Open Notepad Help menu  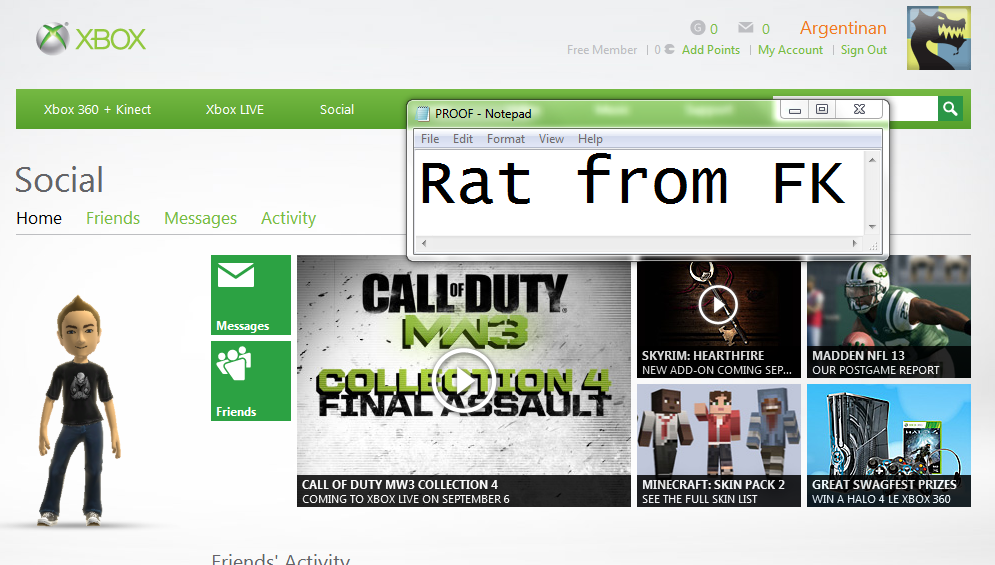pos(590,139)
